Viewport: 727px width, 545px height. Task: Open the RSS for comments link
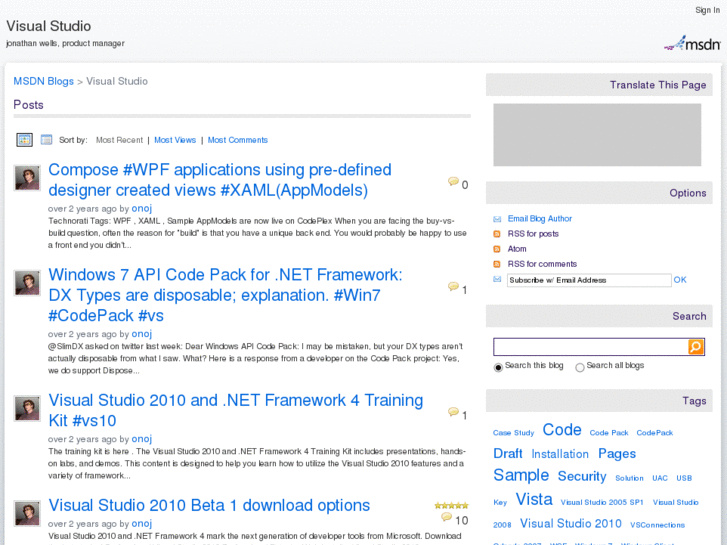(542, 264)
